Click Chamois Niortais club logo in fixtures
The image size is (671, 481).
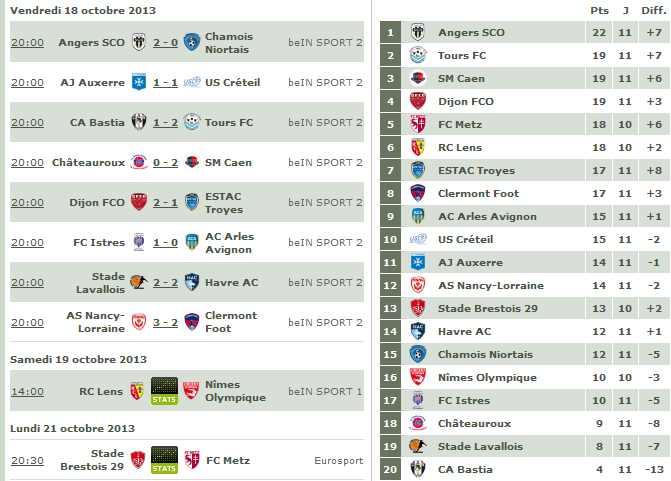(191, 43)
